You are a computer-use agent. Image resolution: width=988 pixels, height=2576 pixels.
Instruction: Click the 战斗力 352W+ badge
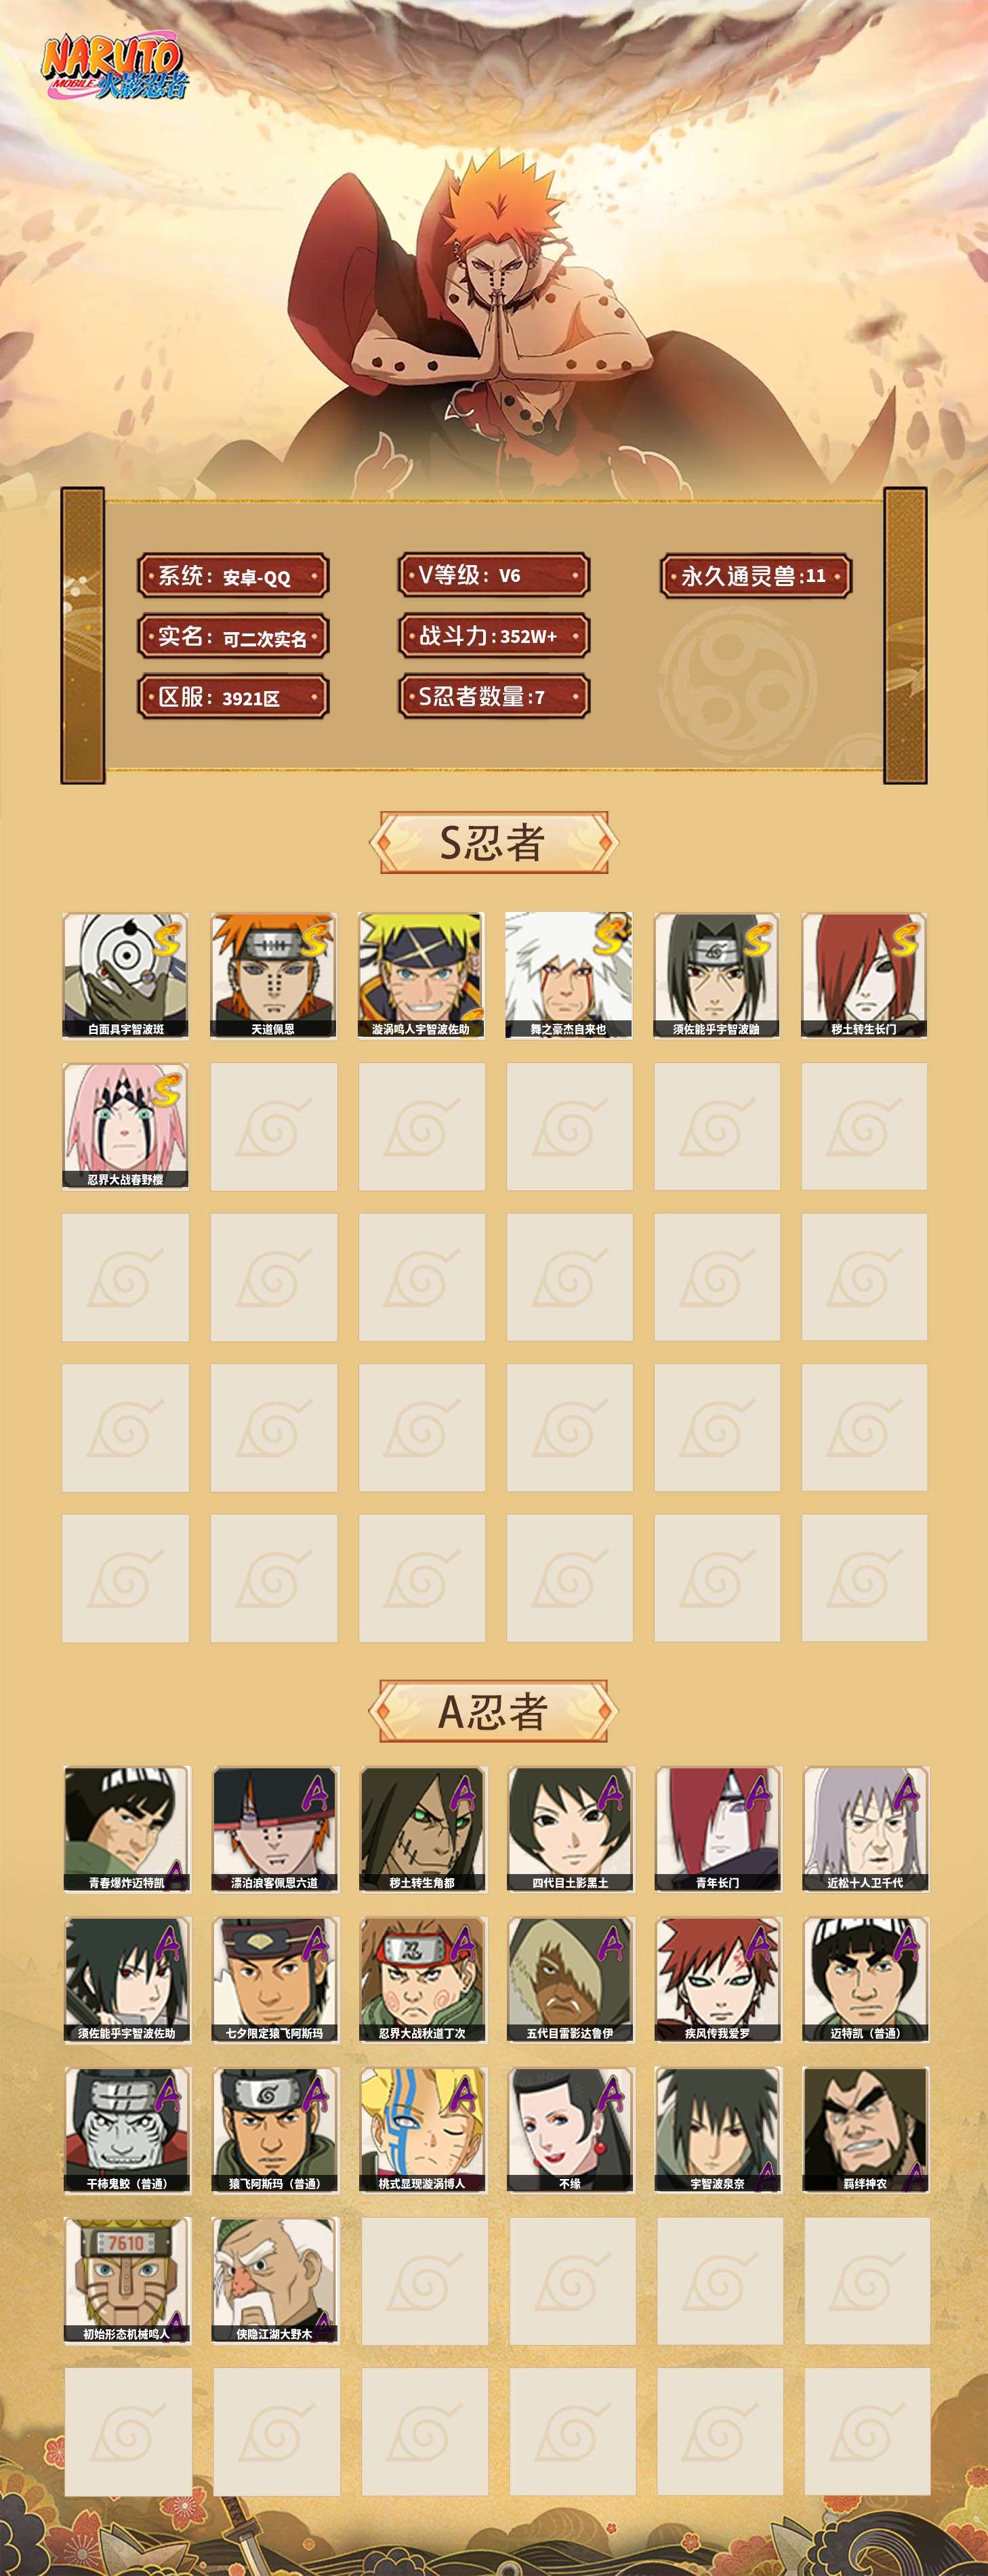point(494,636)
